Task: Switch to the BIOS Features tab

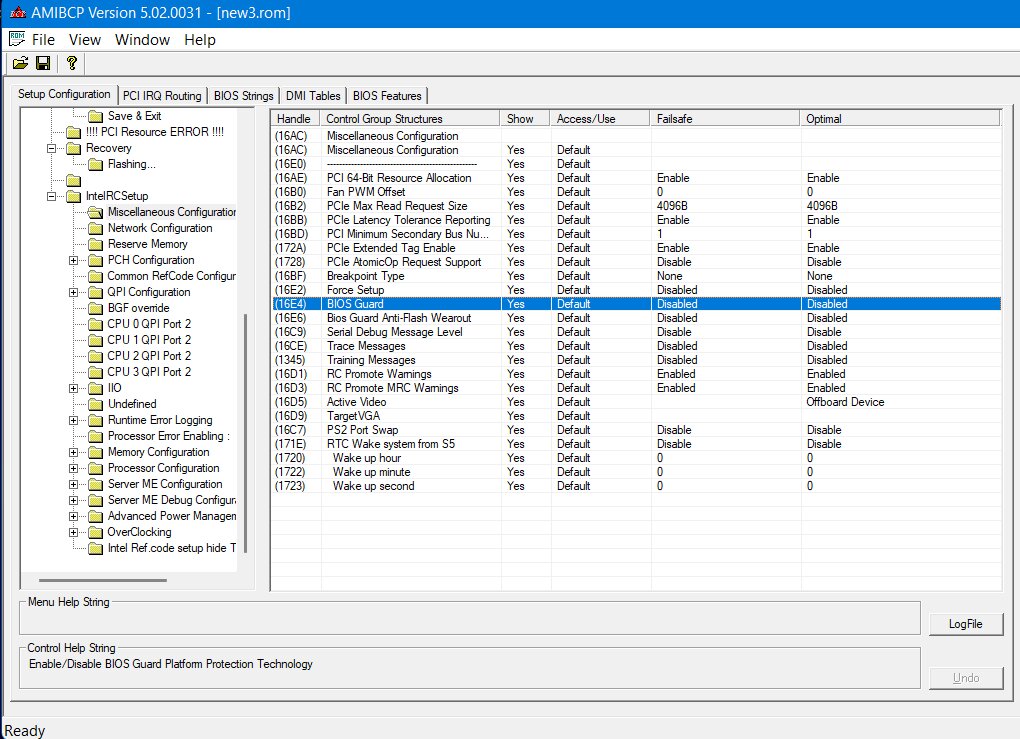Action: (x=387, y=96)
